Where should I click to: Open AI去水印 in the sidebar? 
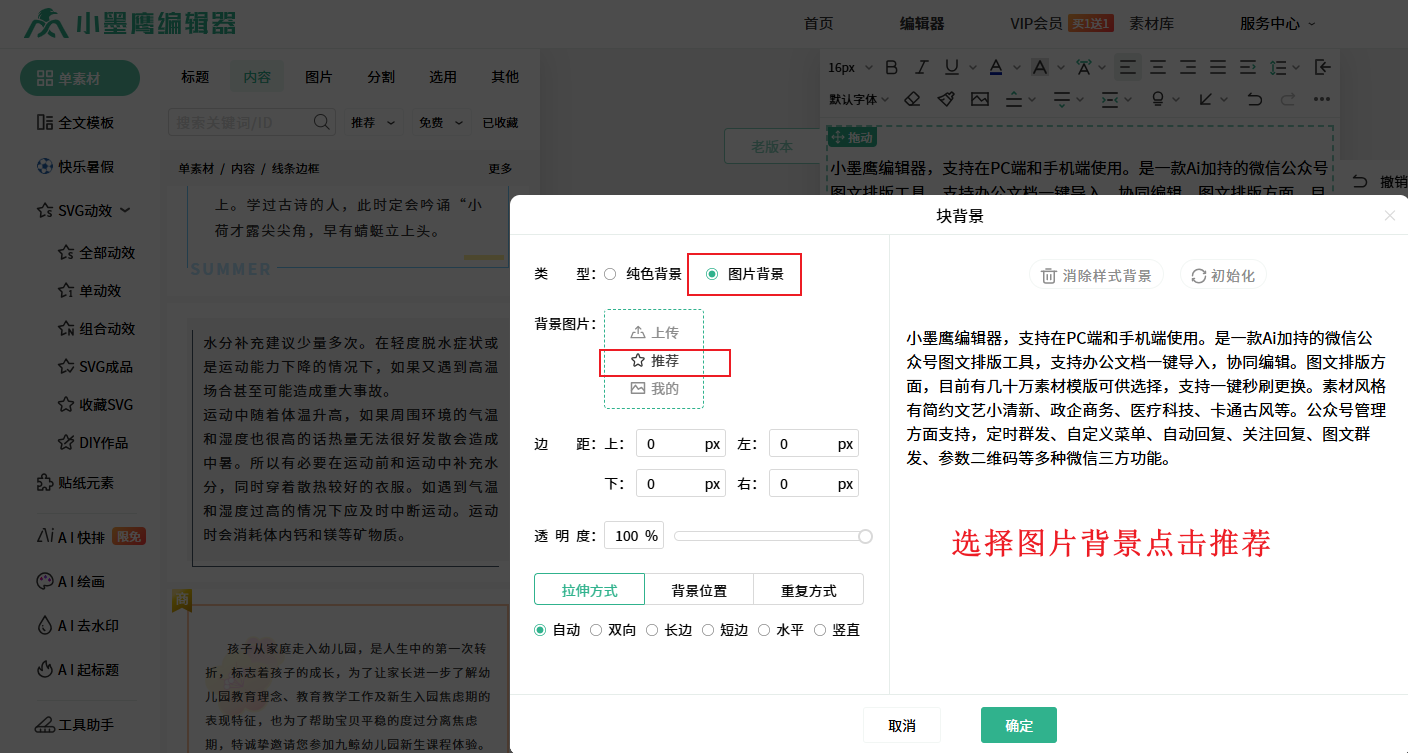[77, 626]
